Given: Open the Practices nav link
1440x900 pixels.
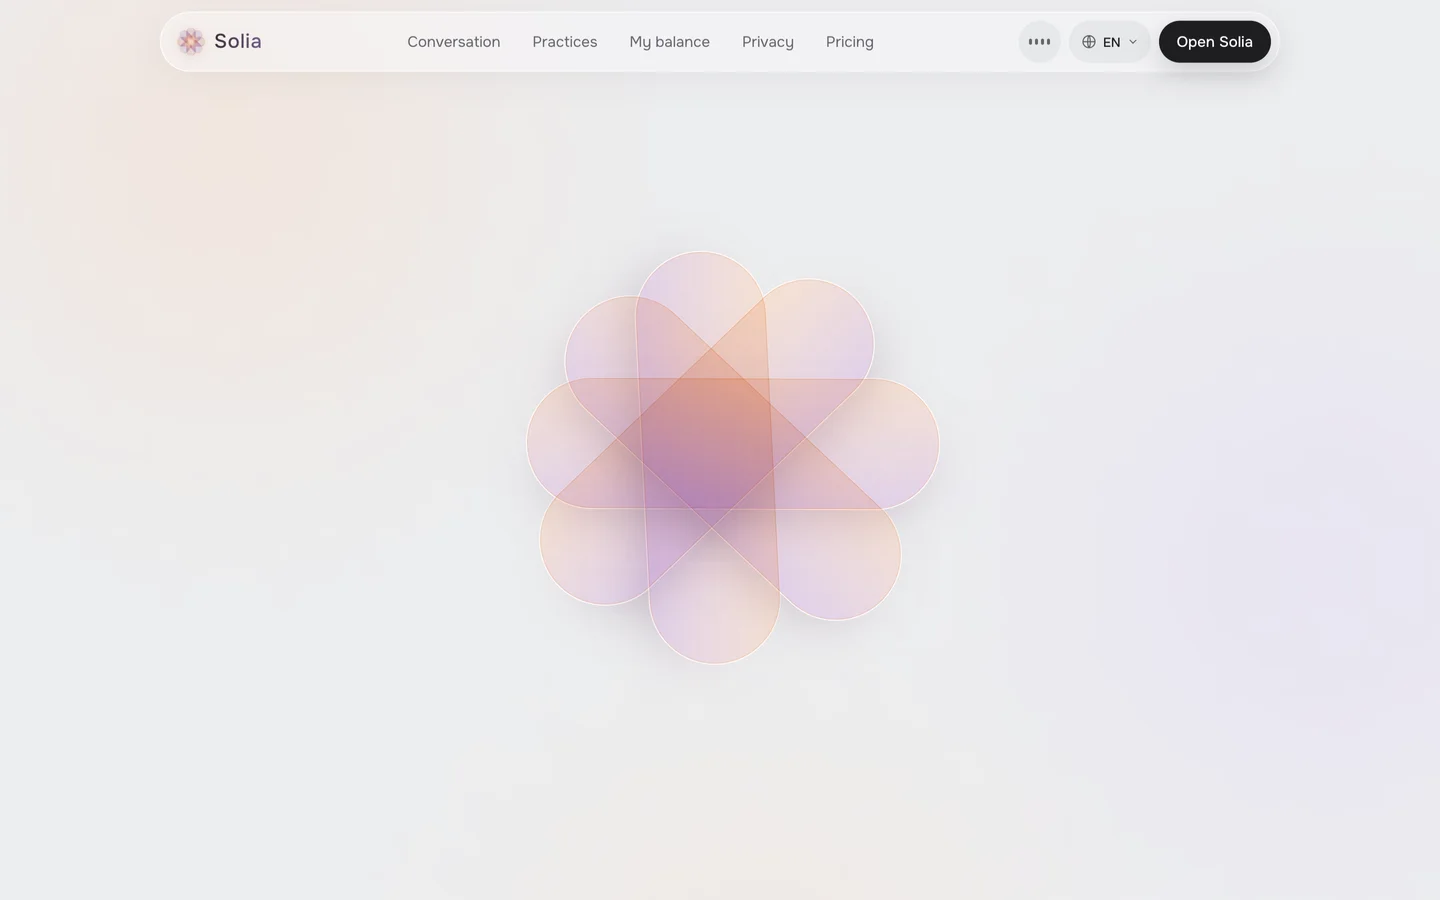Looking at the screenshot, I should [x=565, y=42].
